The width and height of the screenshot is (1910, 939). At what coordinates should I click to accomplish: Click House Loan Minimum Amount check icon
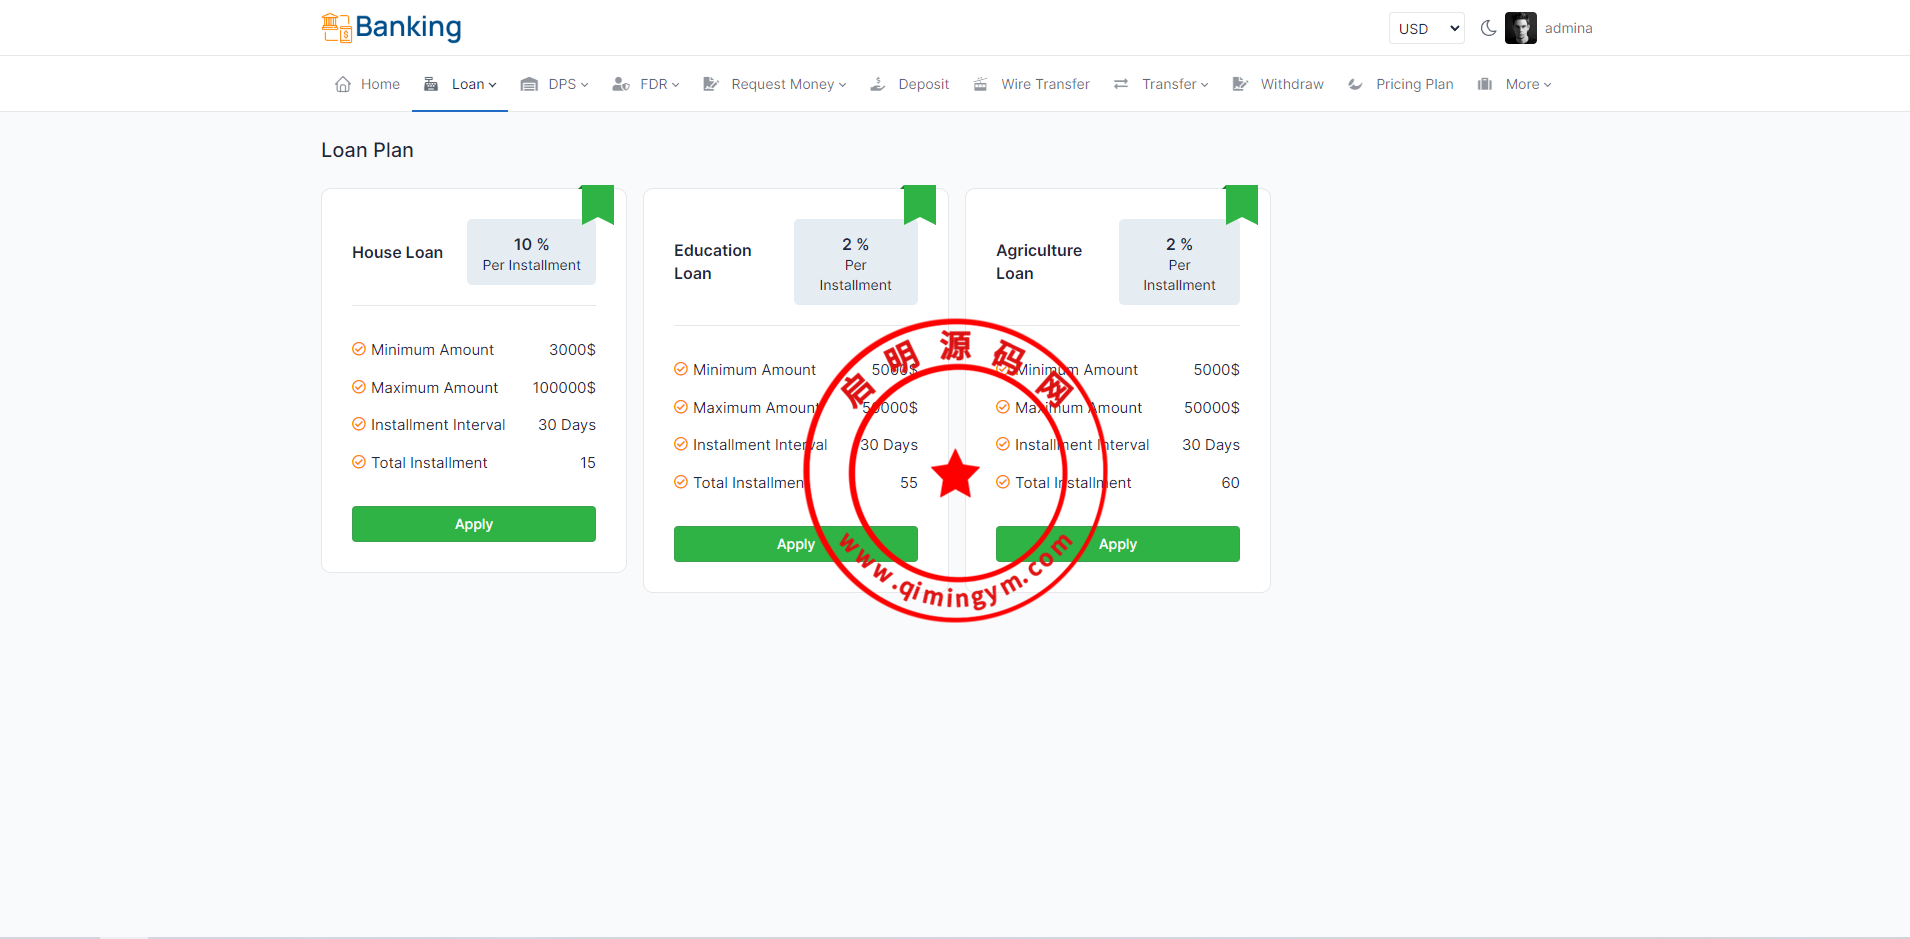359,349
